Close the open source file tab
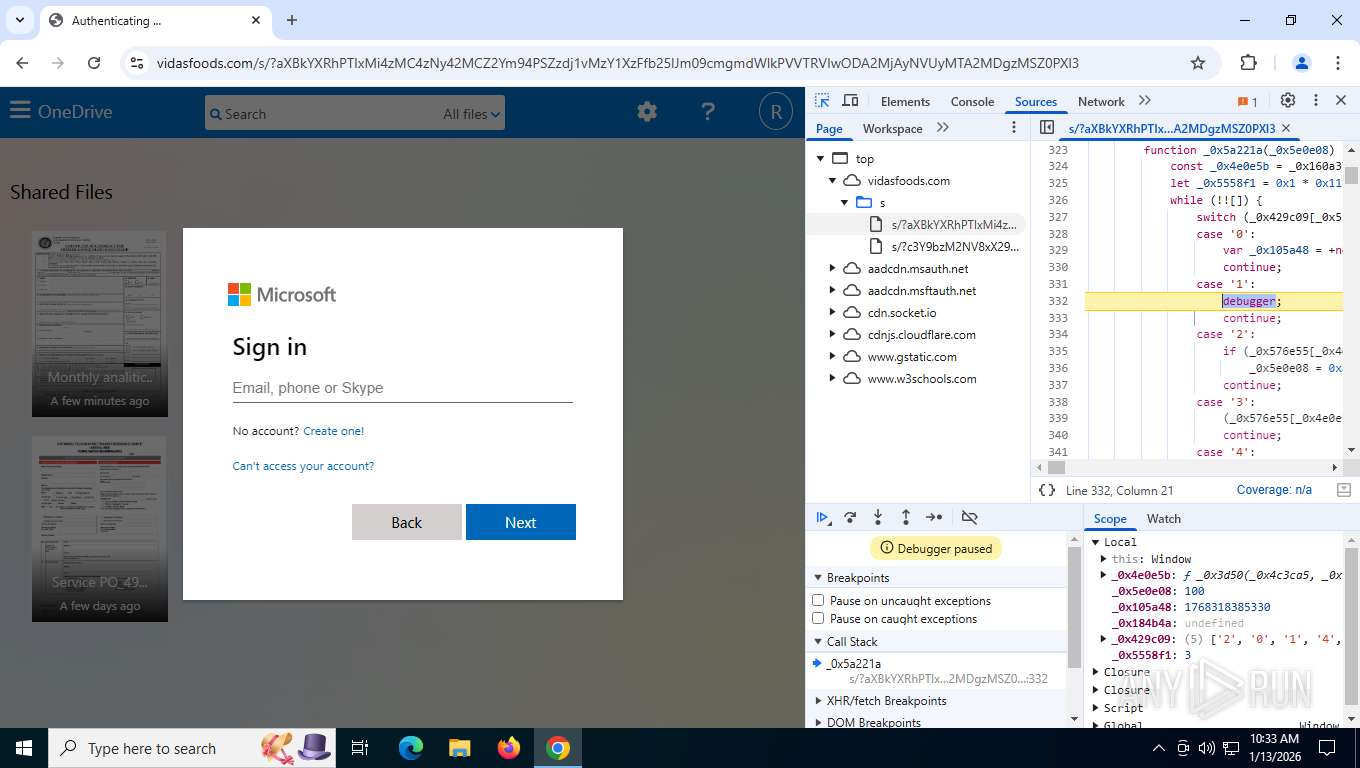 click(x=1286, y=128)
